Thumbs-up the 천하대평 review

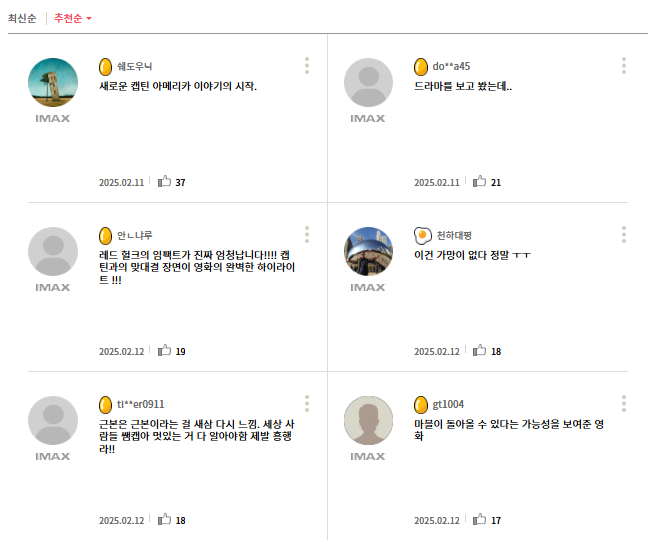point(480,351)
